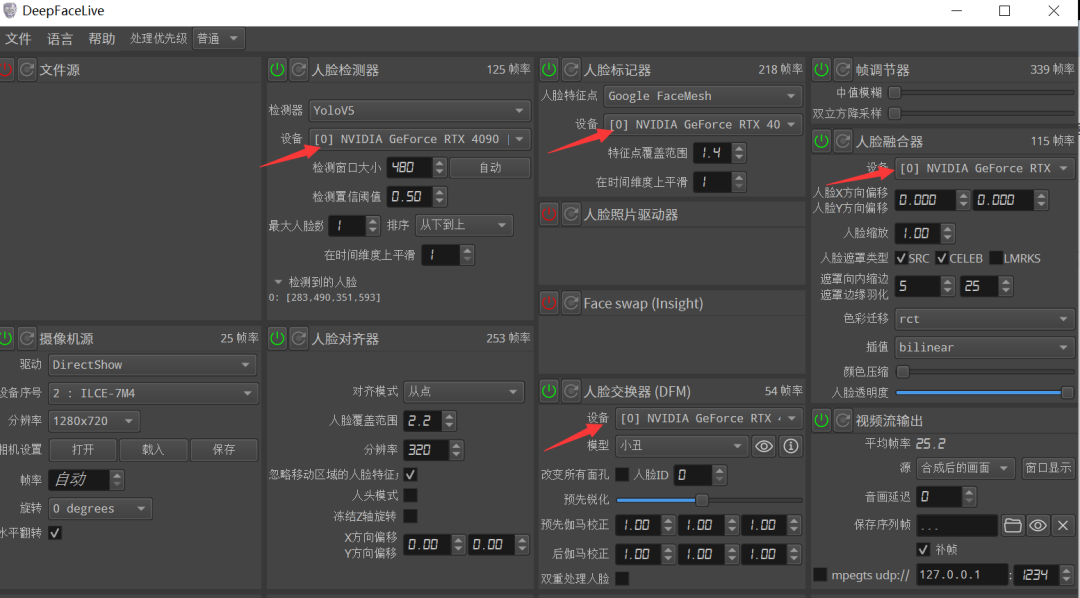Open the 排序 从下到上 sort dropdown
1080x598 pixels.
tap(464, 225)
